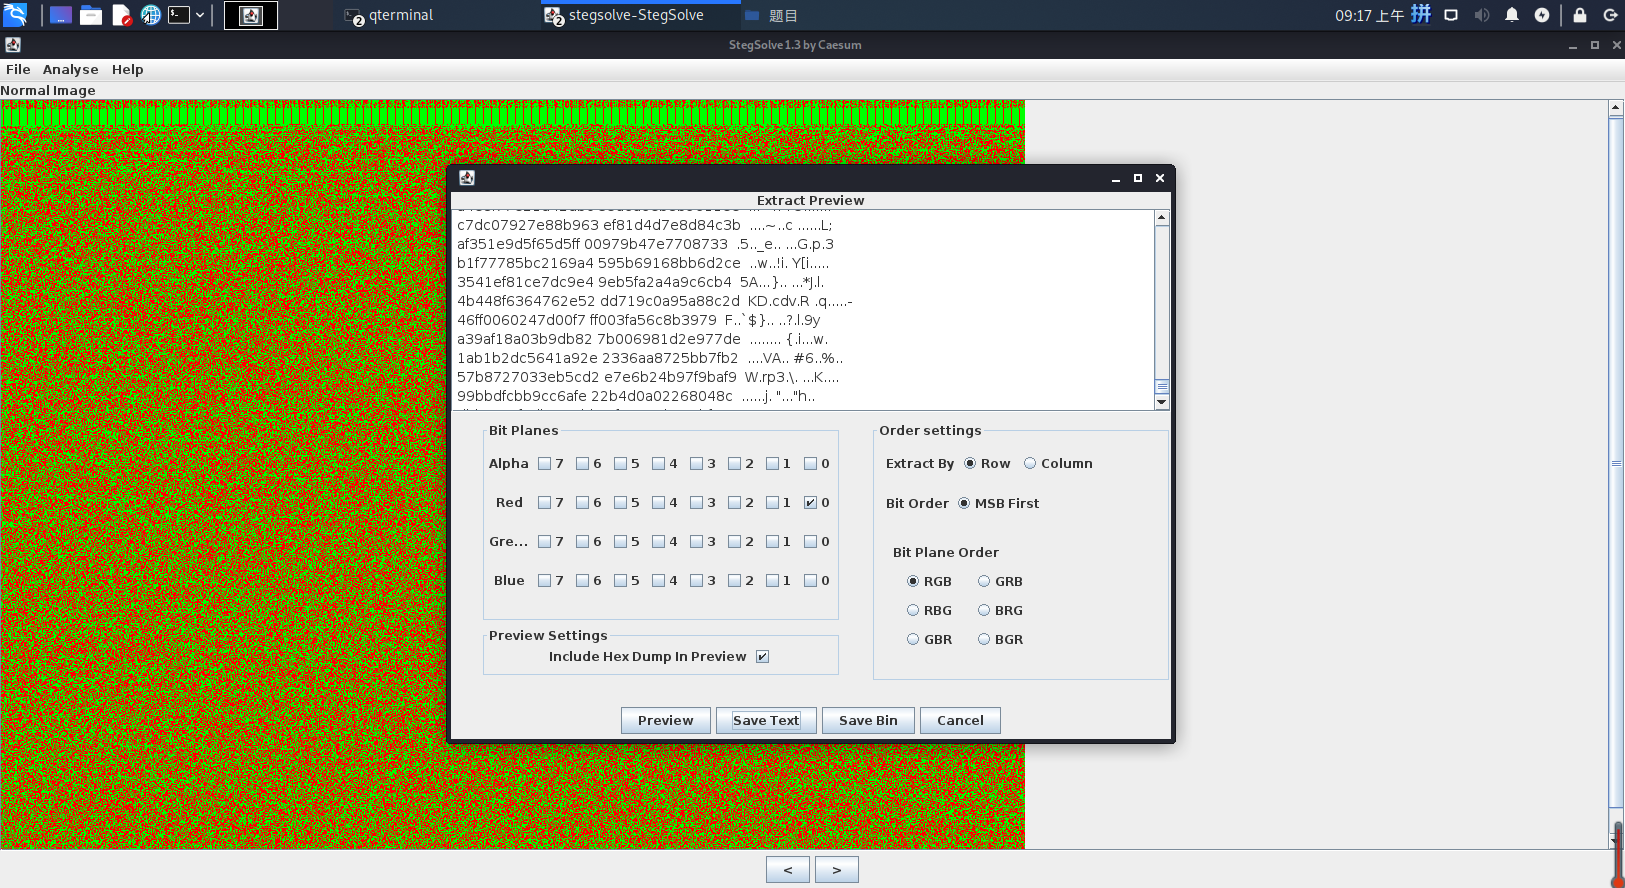Image resolution: width=1625 pixels, height=888 pixels.
Task: Click hex line starting with c7dc07927e88b963
Action: pyautogui.click(x=645, y=225)
